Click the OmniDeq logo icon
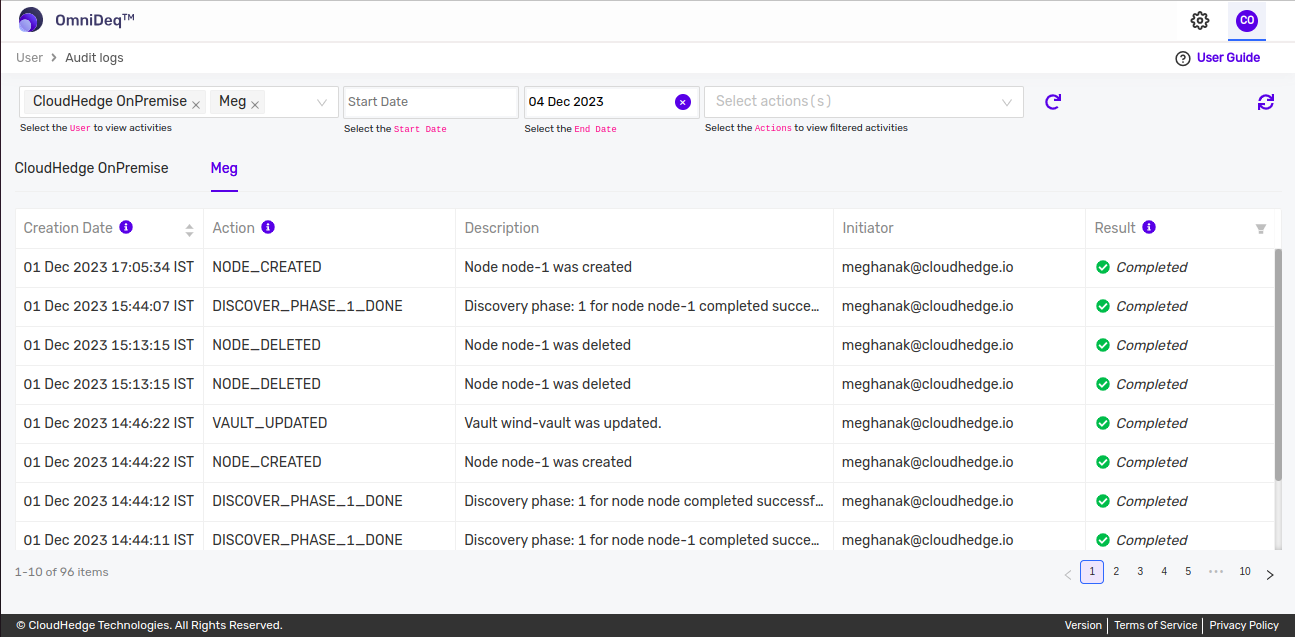 point(31,19)
